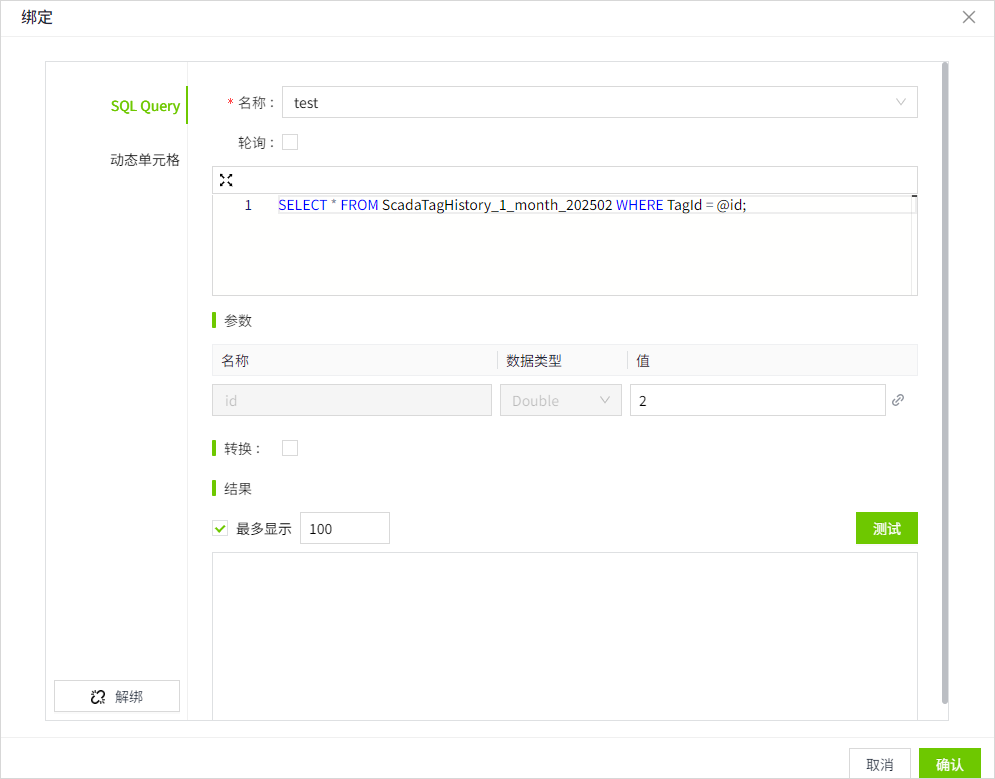
Task: Click the 解绑 unbind button
Action: point(117,697)
